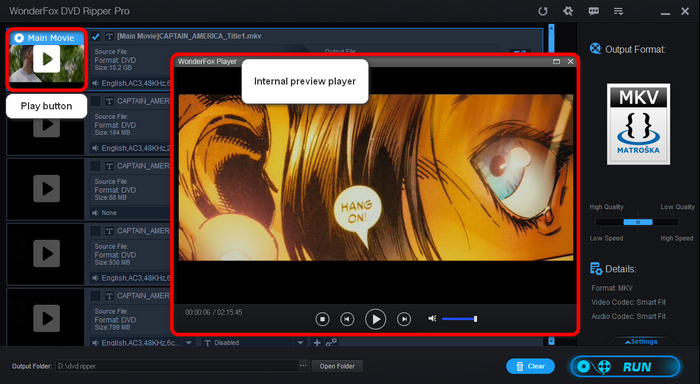Play preview of the 88 MB title
The height and width of the screenshot is (384, 700).
point(46,188)
